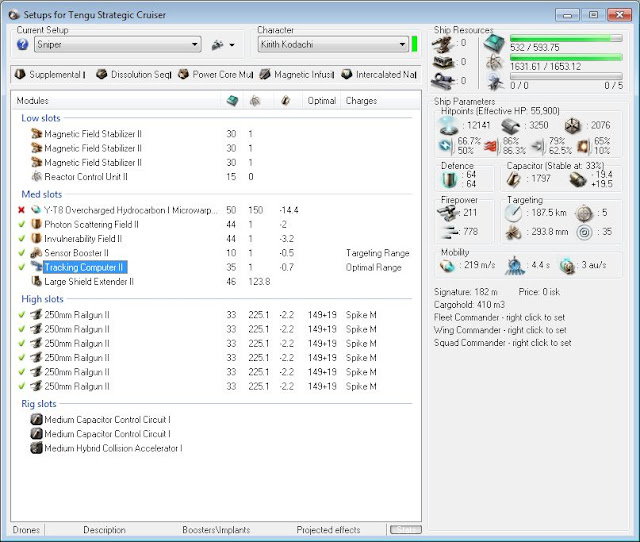Activate the Y-T8 Microwarpdrive red X toggle

coord(22,210)
